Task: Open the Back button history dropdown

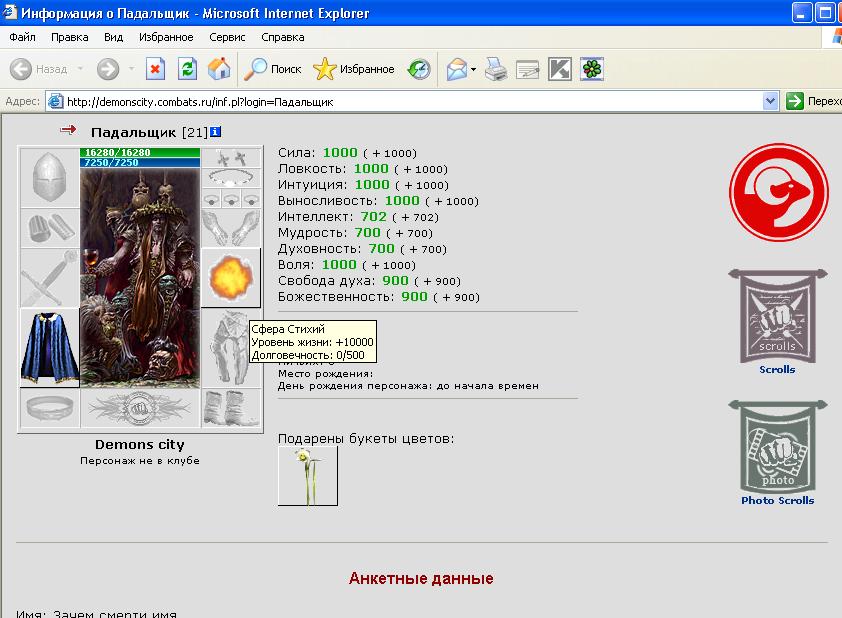Action: (x=80, y=69)
